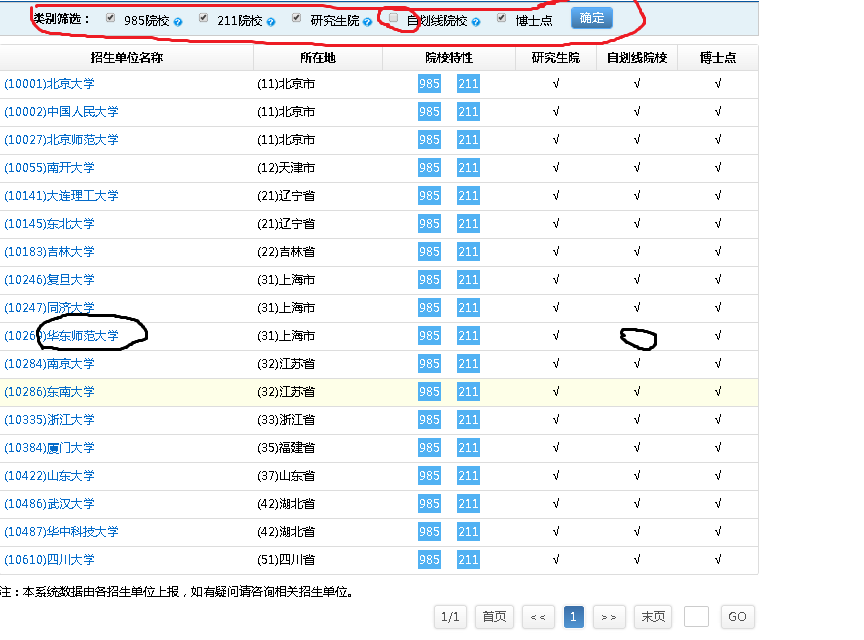864x640 pixels.
Task: Uncheck the 985院校 checkbox
Action: (111, 18)
